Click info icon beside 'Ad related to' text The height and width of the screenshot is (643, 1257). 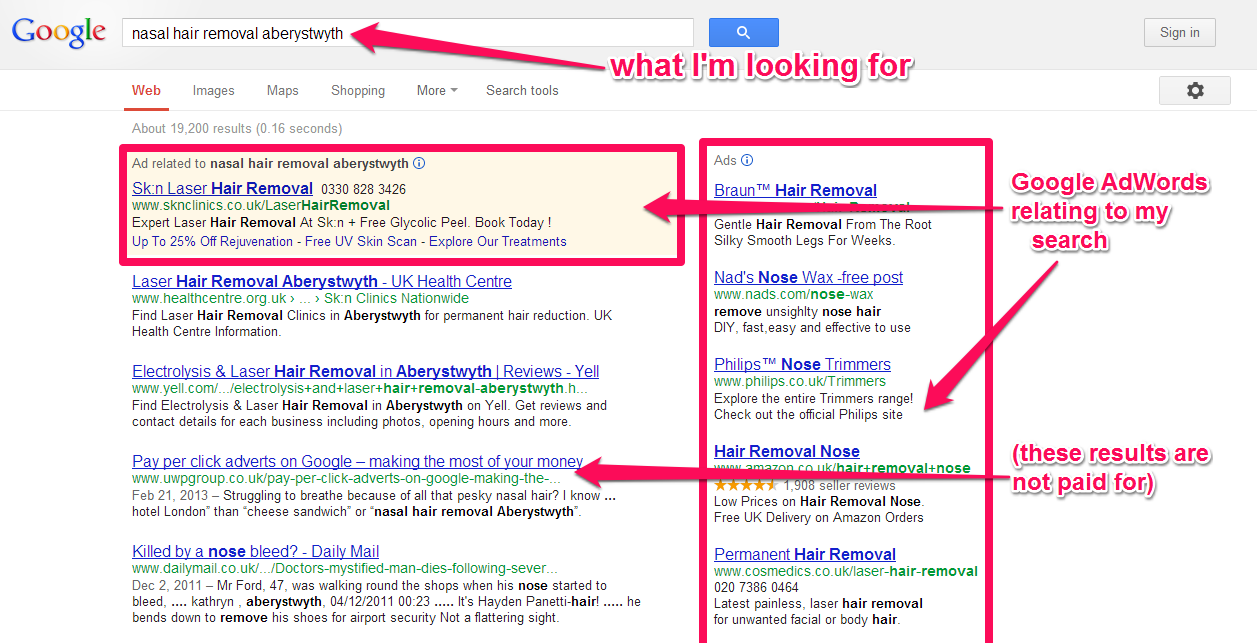click(419, 163)
